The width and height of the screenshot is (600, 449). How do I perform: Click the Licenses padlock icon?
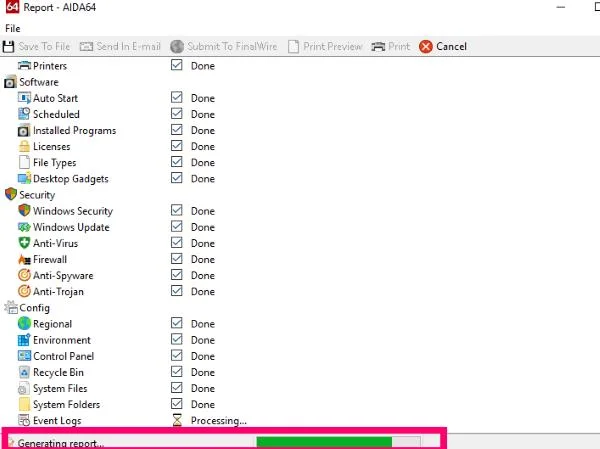coord(24,146)
